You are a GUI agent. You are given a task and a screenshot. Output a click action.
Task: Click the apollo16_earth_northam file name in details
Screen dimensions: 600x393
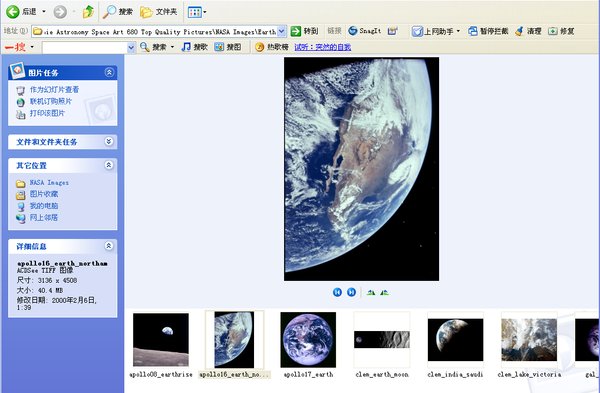click(62, 263)
